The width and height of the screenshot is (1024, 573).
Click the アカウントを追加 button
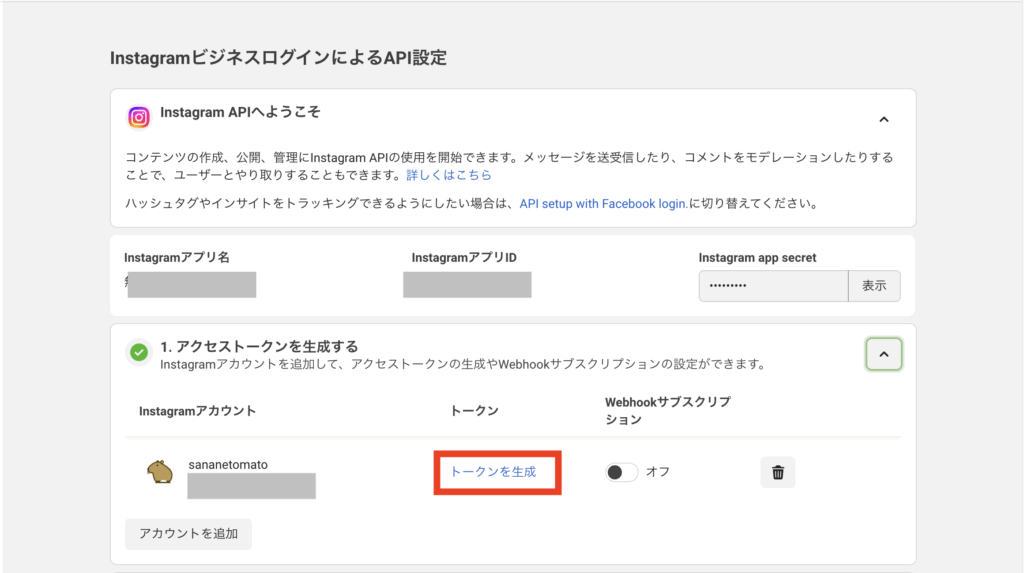[188, 534]
